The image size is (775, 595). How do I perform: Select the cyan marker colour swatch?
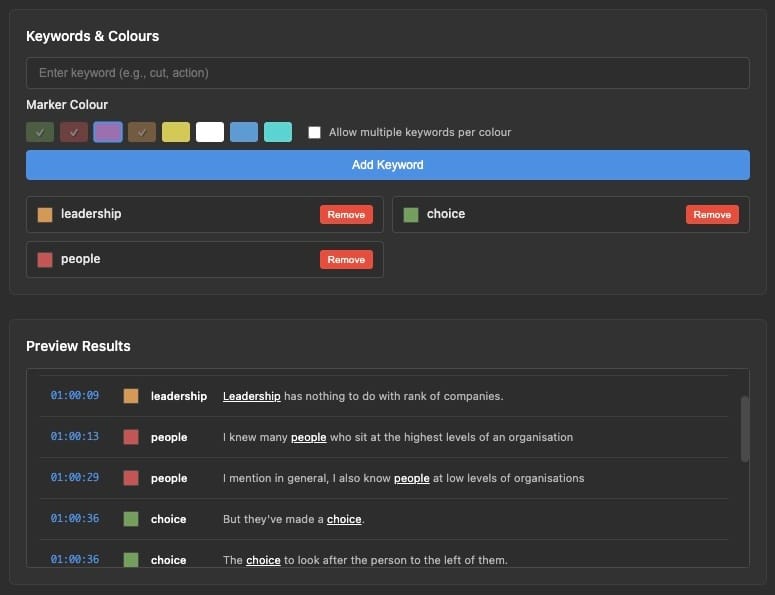click(x=278, y=132)
